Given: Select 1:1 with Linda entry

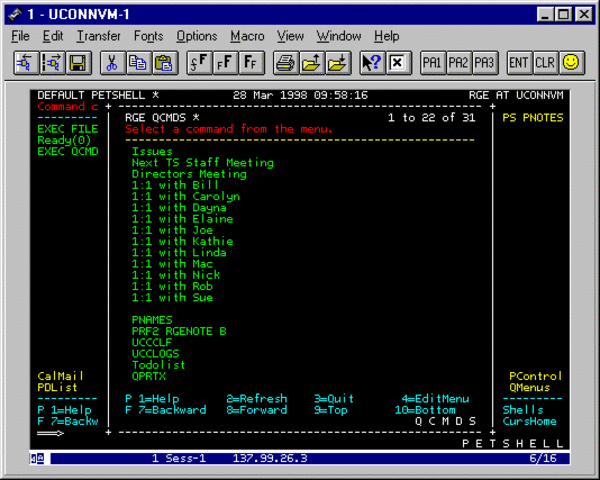Looking at the screenshot, I should coord(179,253).
